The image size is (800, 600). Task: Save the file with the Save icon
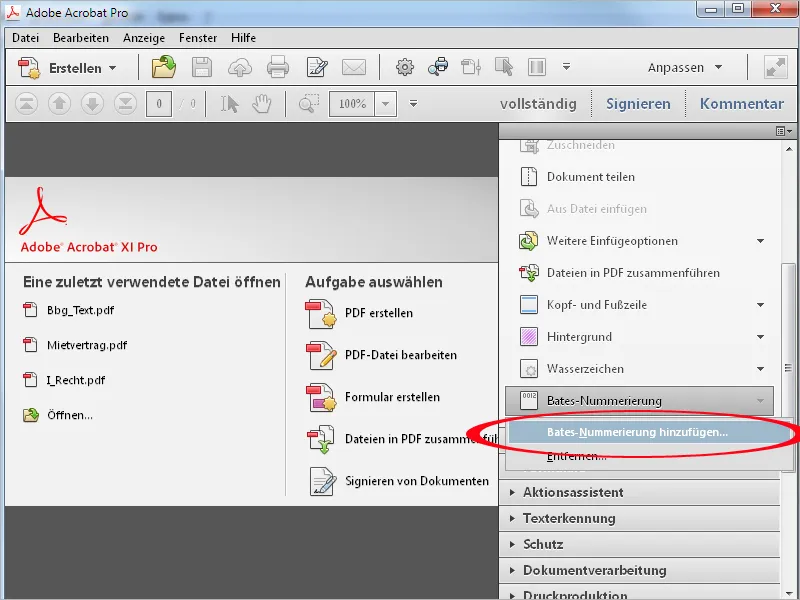[x=203, y=67]
